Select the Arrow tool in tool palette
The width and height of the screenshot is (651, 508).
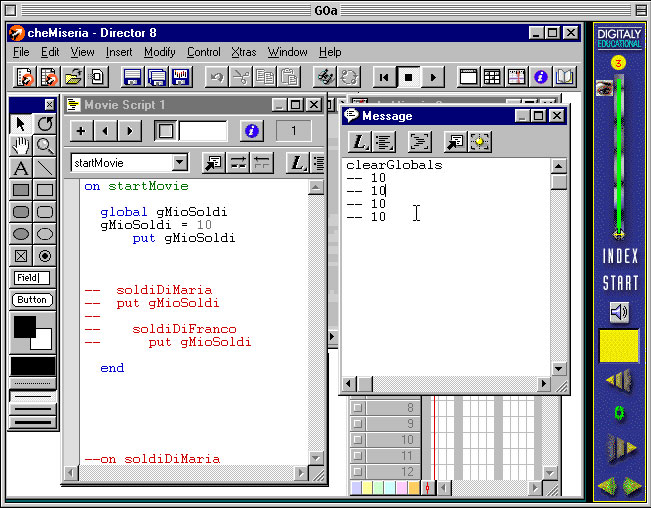coord(21,124)
